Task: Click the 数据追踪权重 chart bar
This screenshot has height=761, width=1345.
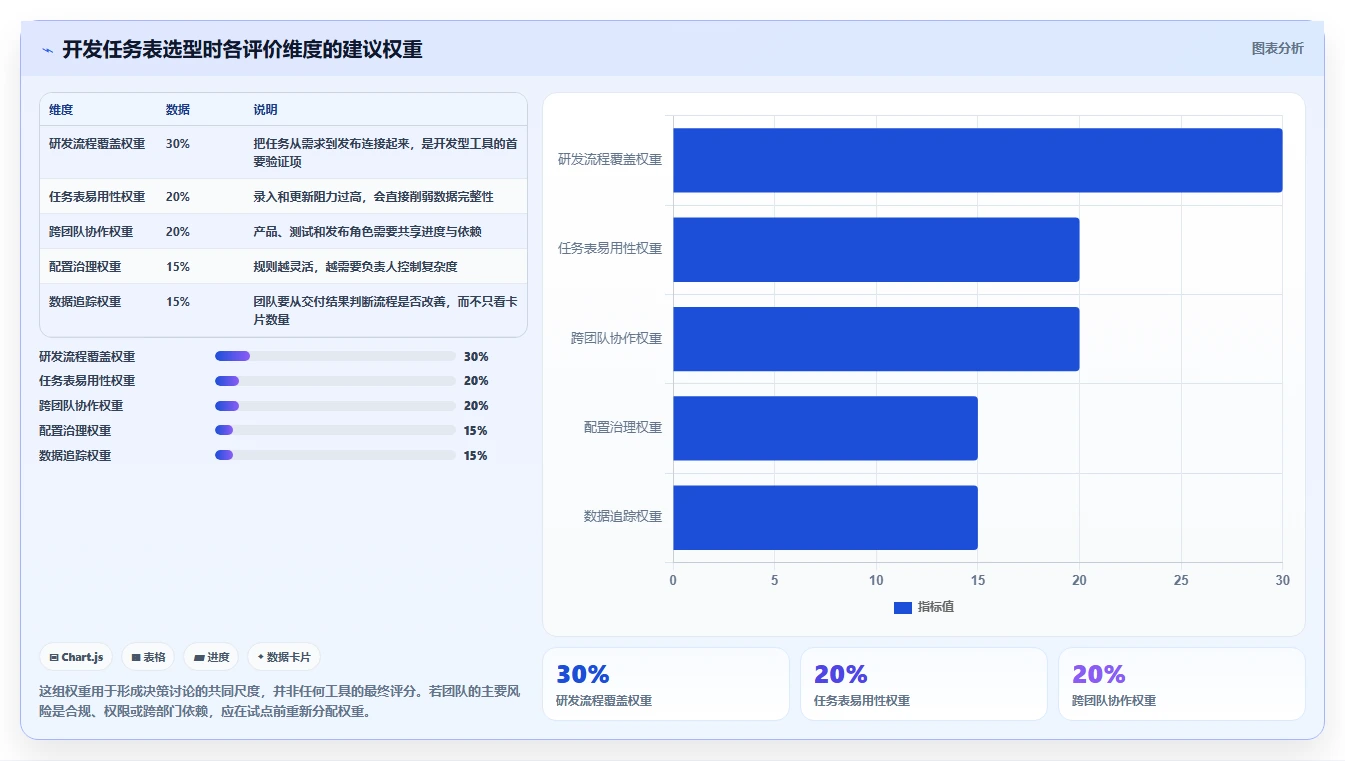Action: click(825, 517)
